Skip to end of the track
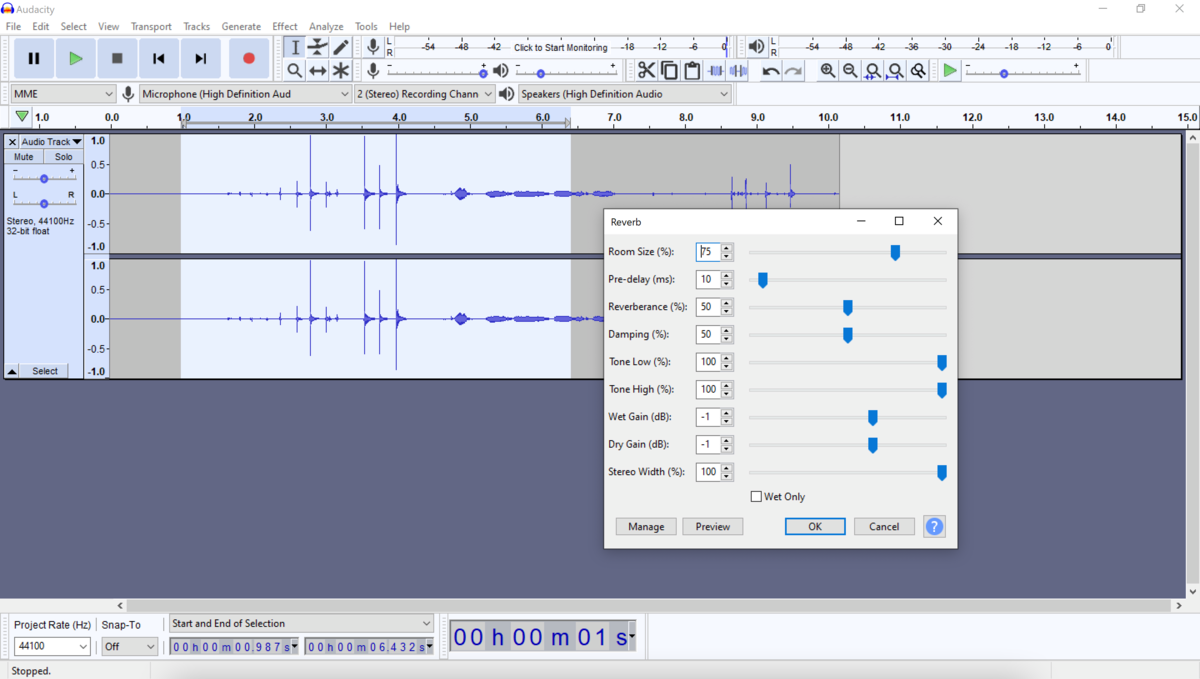The image size is (1200, 679). 201,59
